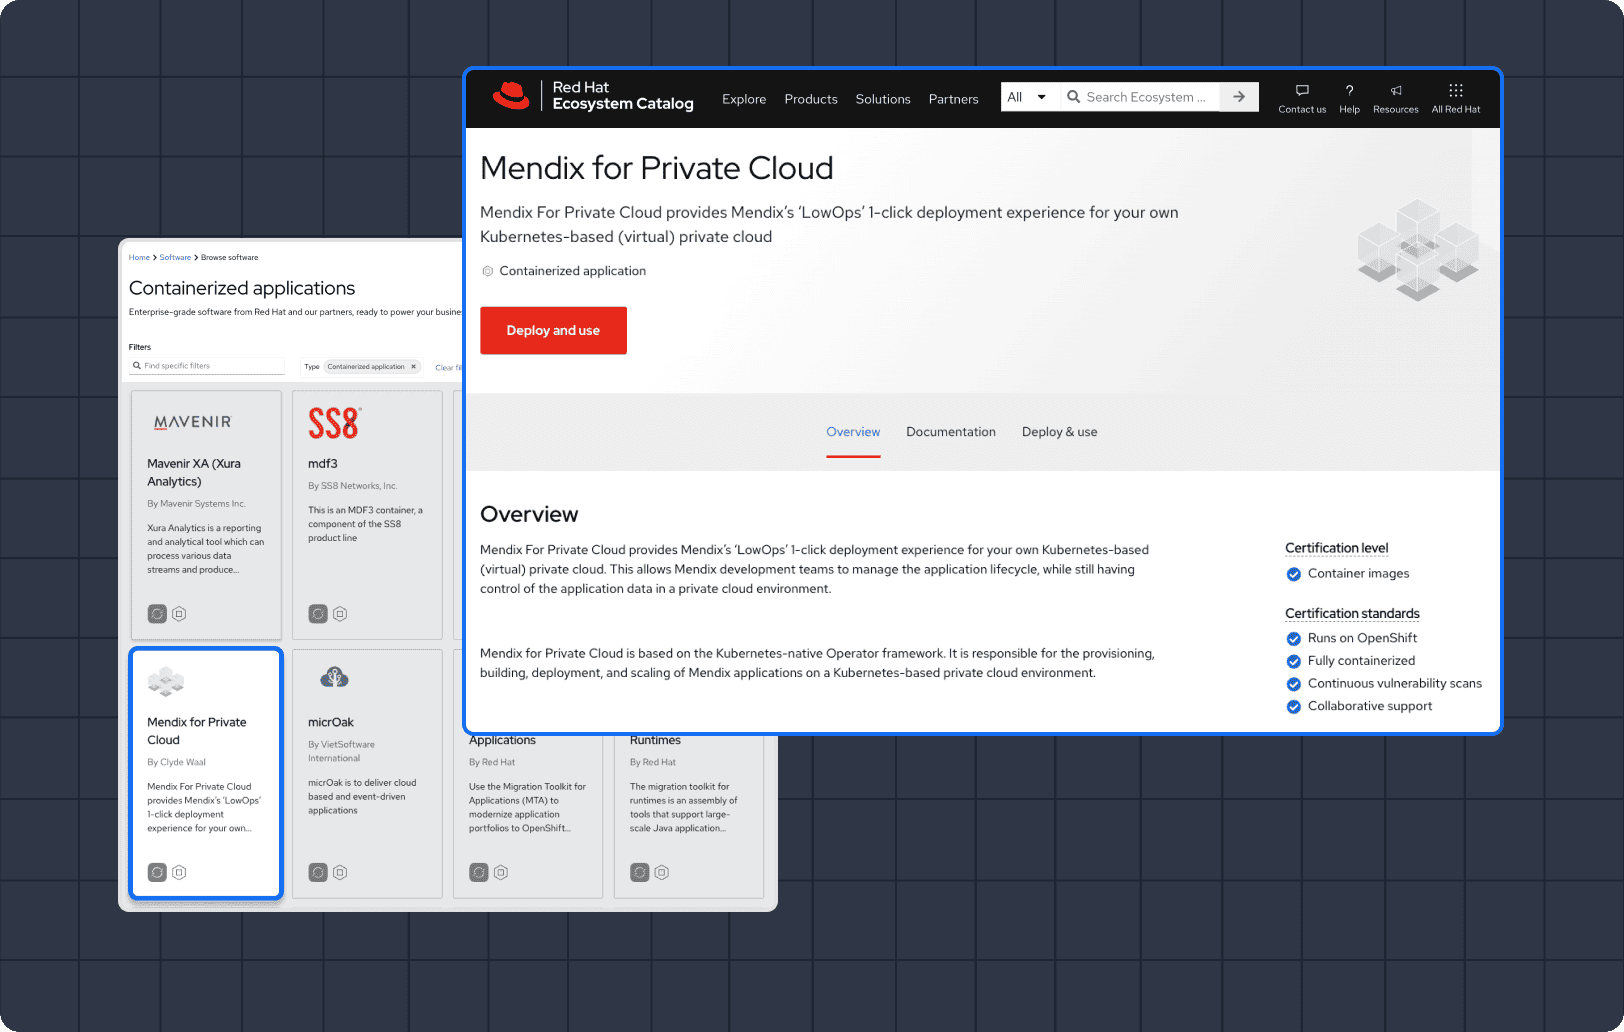
Task: Go to Software breadcrumb link
Action: 175,258
